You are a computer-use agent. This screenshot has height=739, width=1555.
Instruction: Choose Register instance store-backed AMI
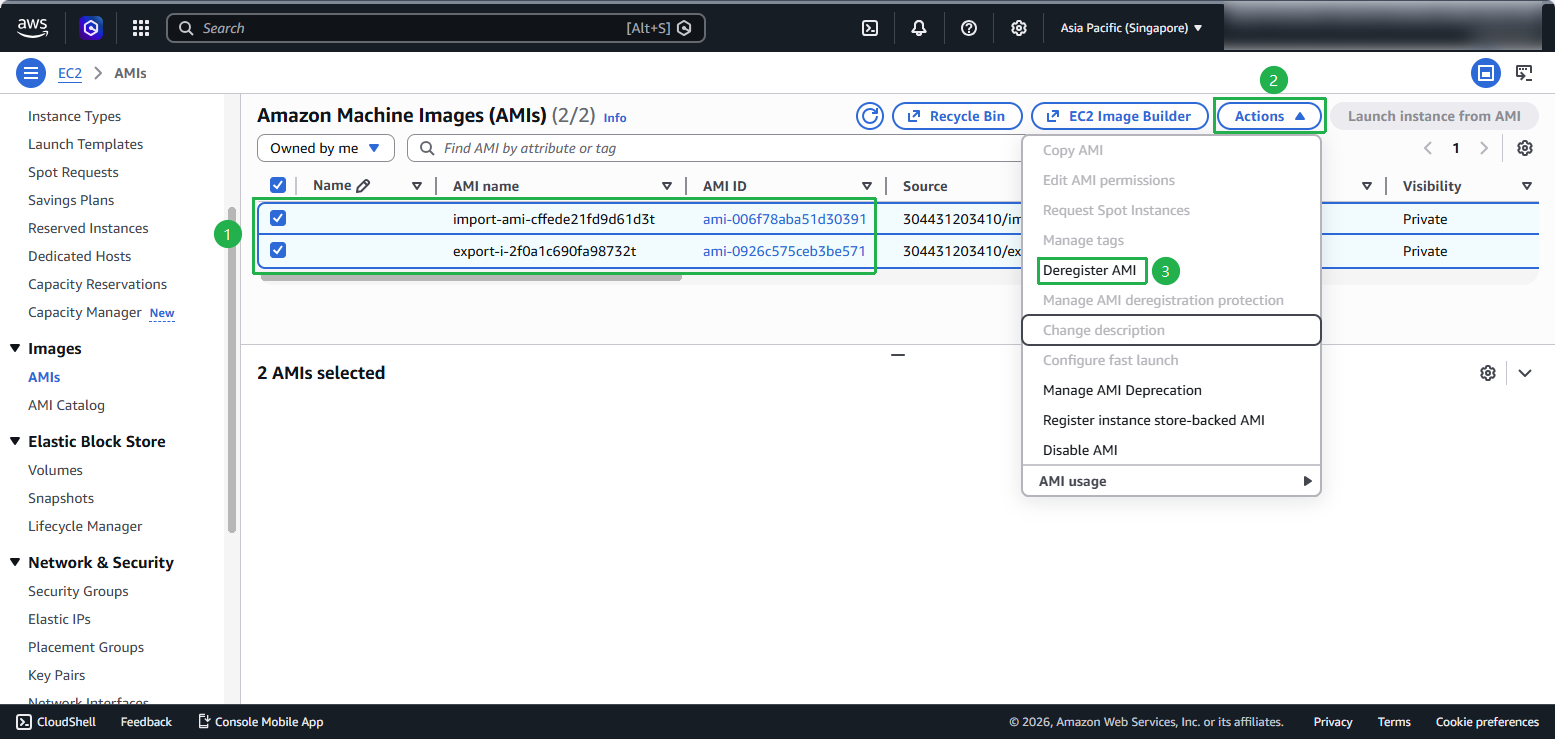click(x=1154, y=420)
